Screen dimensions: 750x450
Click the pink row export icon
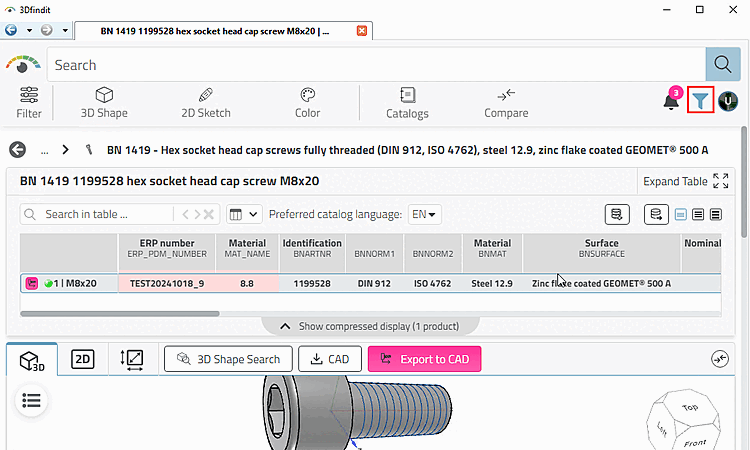(32, 283)
